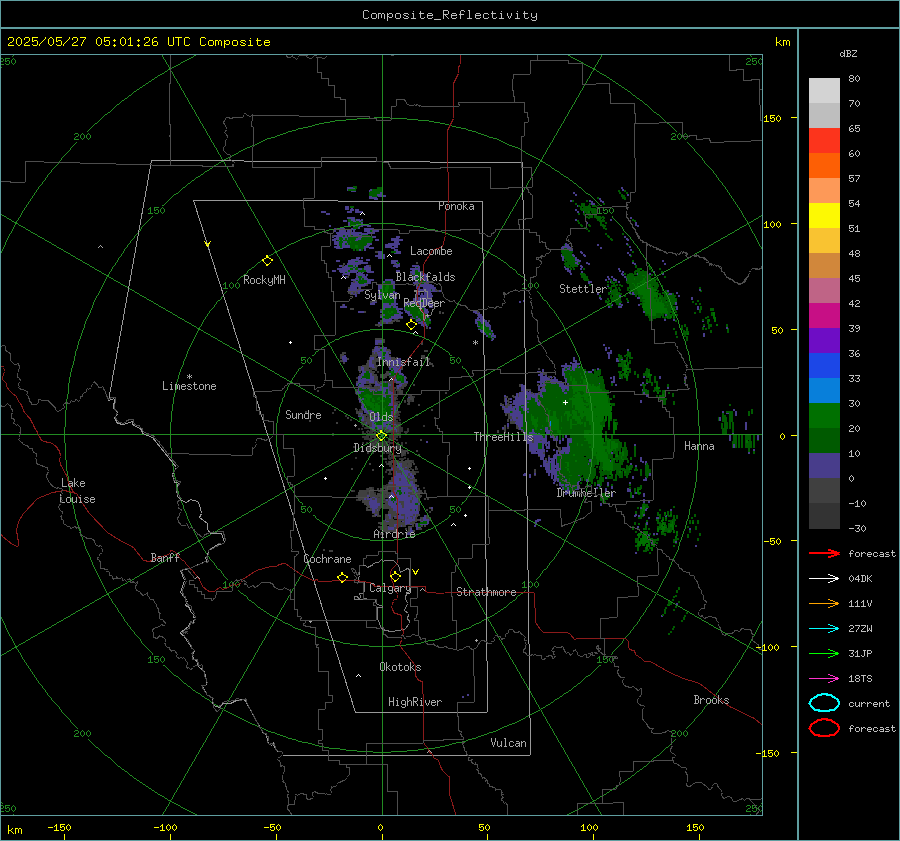This screenshot has width=900, height=841.
Task: Click the Banff label
Action: [x=165, y=557]
